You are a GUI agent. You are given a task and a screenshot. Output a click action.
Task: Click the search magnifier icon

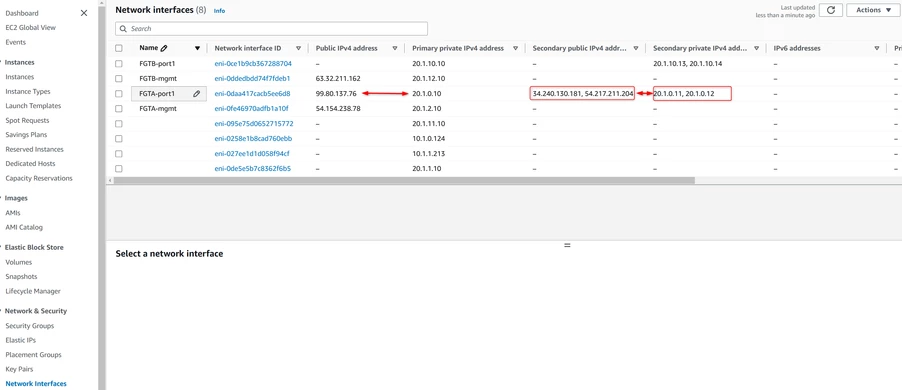(x=123, y=29)
